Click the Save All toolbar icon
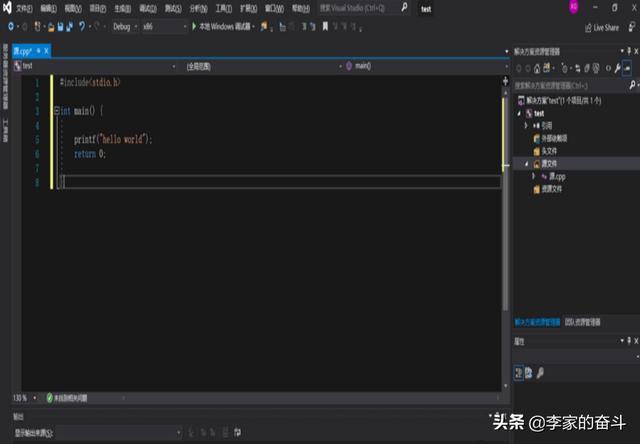 coord(66,27)
